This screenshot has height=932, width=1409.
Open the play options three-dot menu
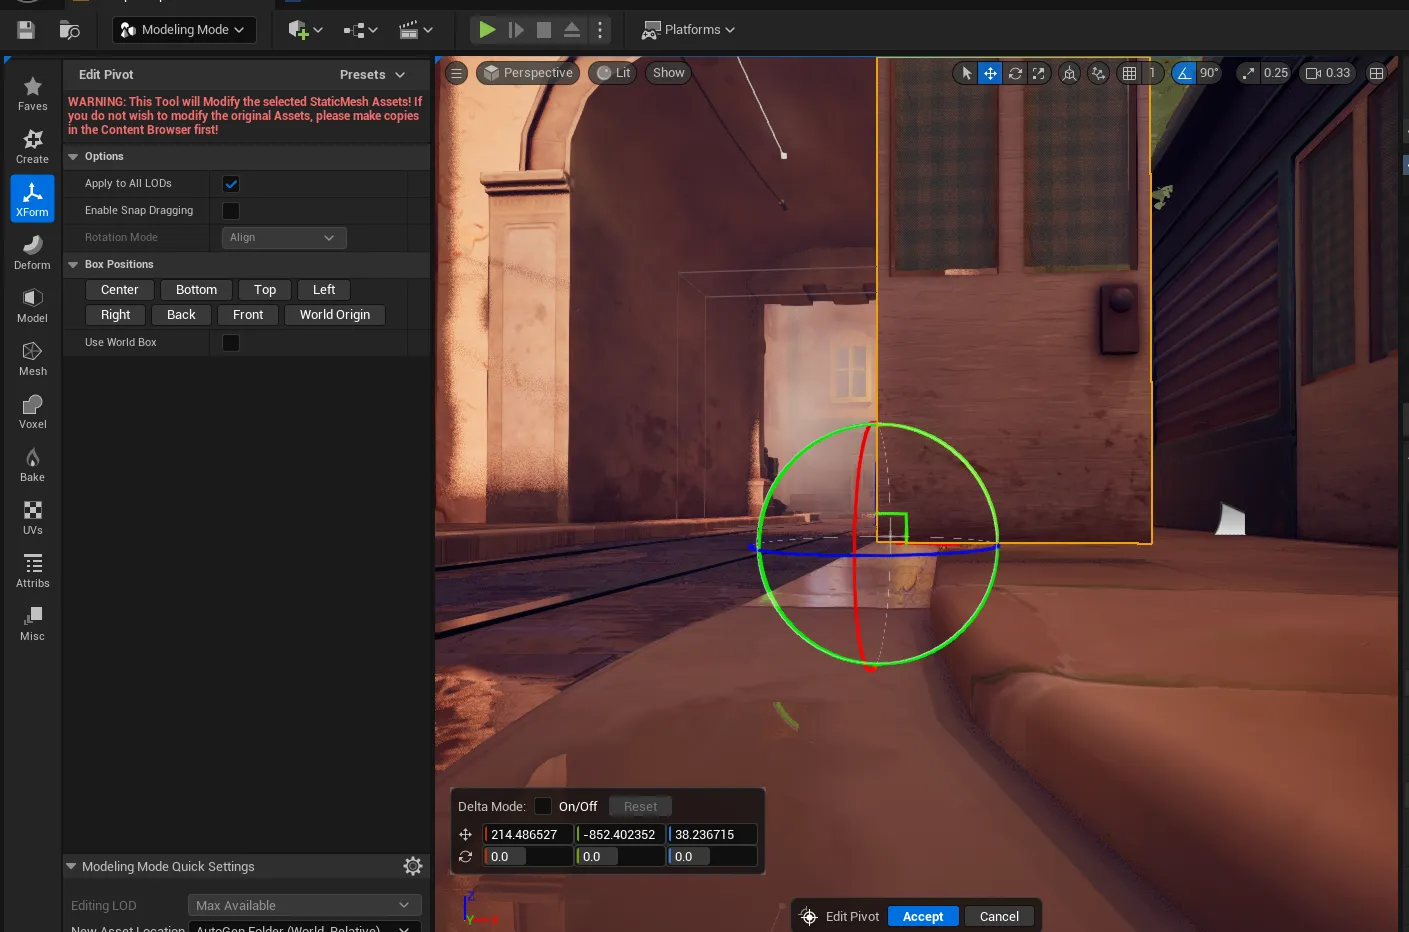pyautogui.click(x=600, y=30)
